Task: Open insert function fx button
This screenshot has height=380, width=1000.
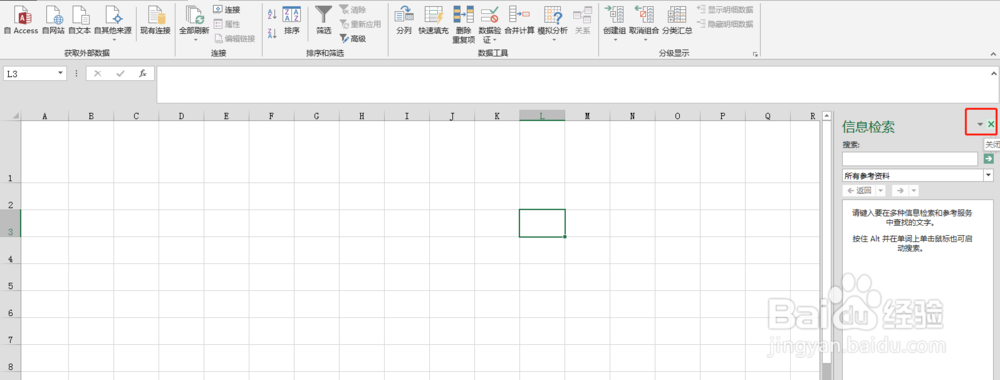Action: [x=143, y=74]
